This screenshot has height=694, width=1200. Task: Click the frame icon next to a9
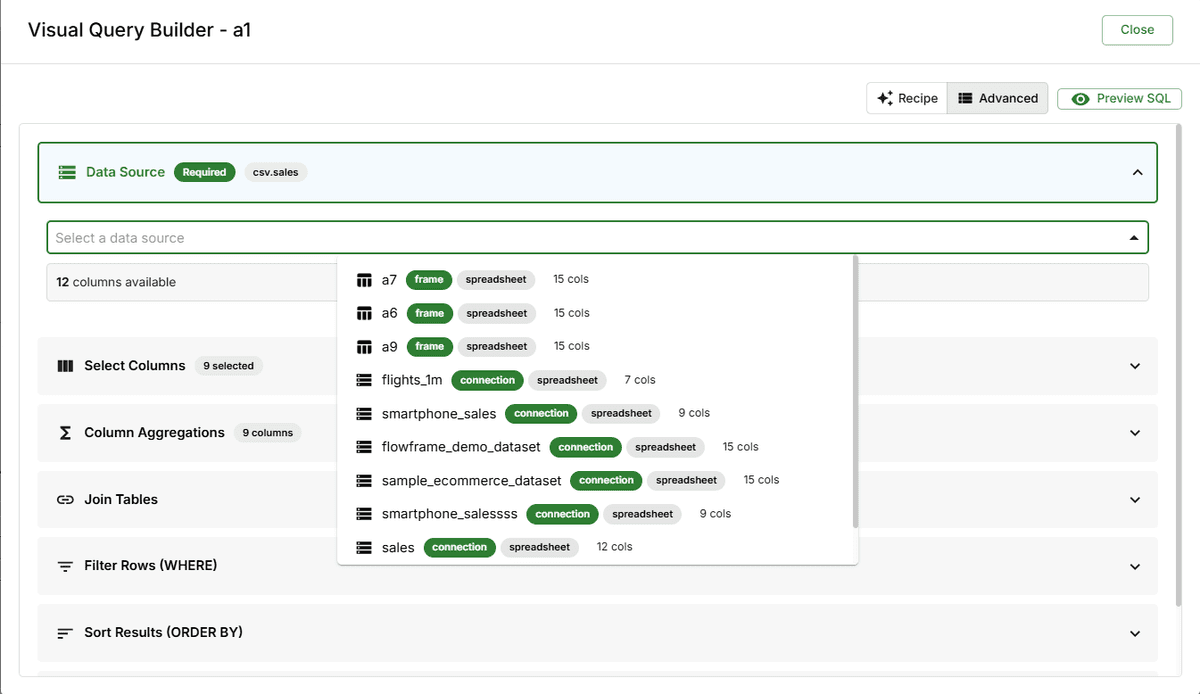[x=364, y=346]
